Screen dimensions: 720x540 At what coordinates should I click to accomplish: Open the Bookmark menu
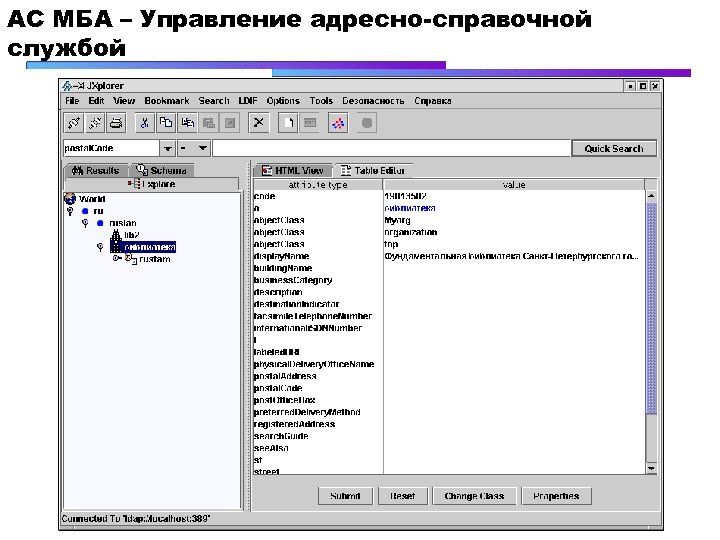167,101
